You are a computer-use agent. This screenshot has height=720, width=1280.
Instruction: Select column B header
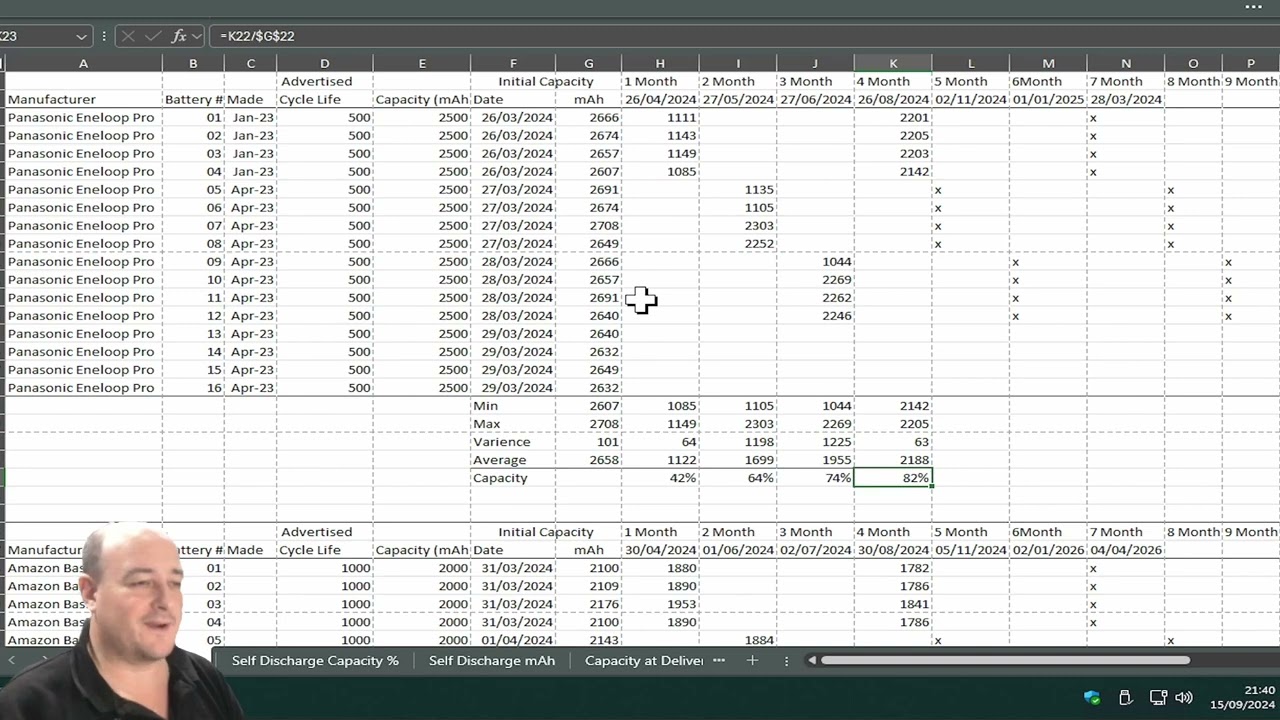click(x=193, y=63)
